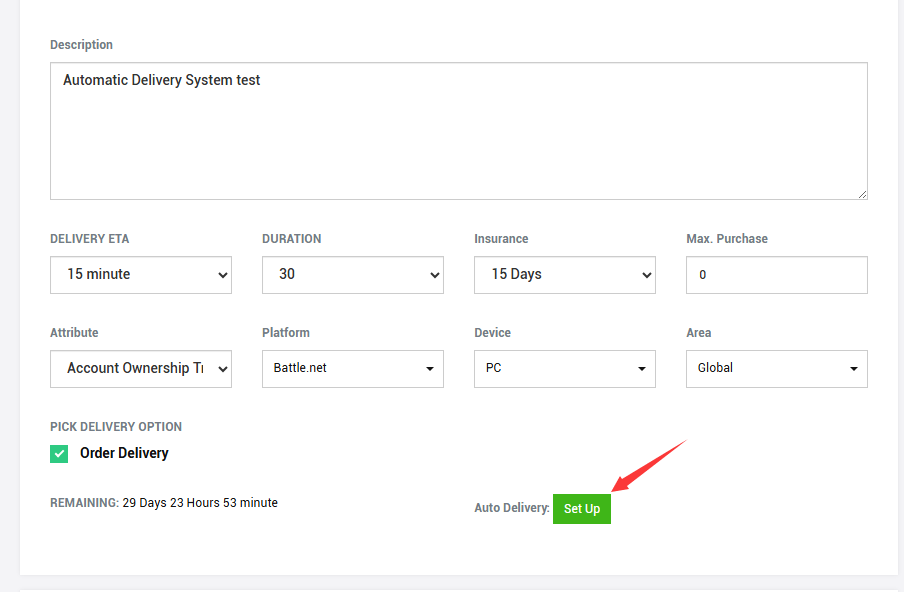The image size is (904, 592).
Task: Grab the Description box resize handle
Action: point(861,193)
